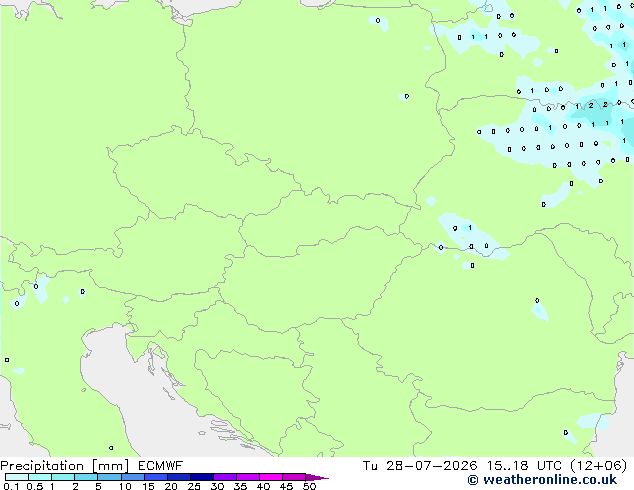The image size is (634, 490).
Task: Click the 'Precipitation [mm]' title text
Action: (65, 466)
